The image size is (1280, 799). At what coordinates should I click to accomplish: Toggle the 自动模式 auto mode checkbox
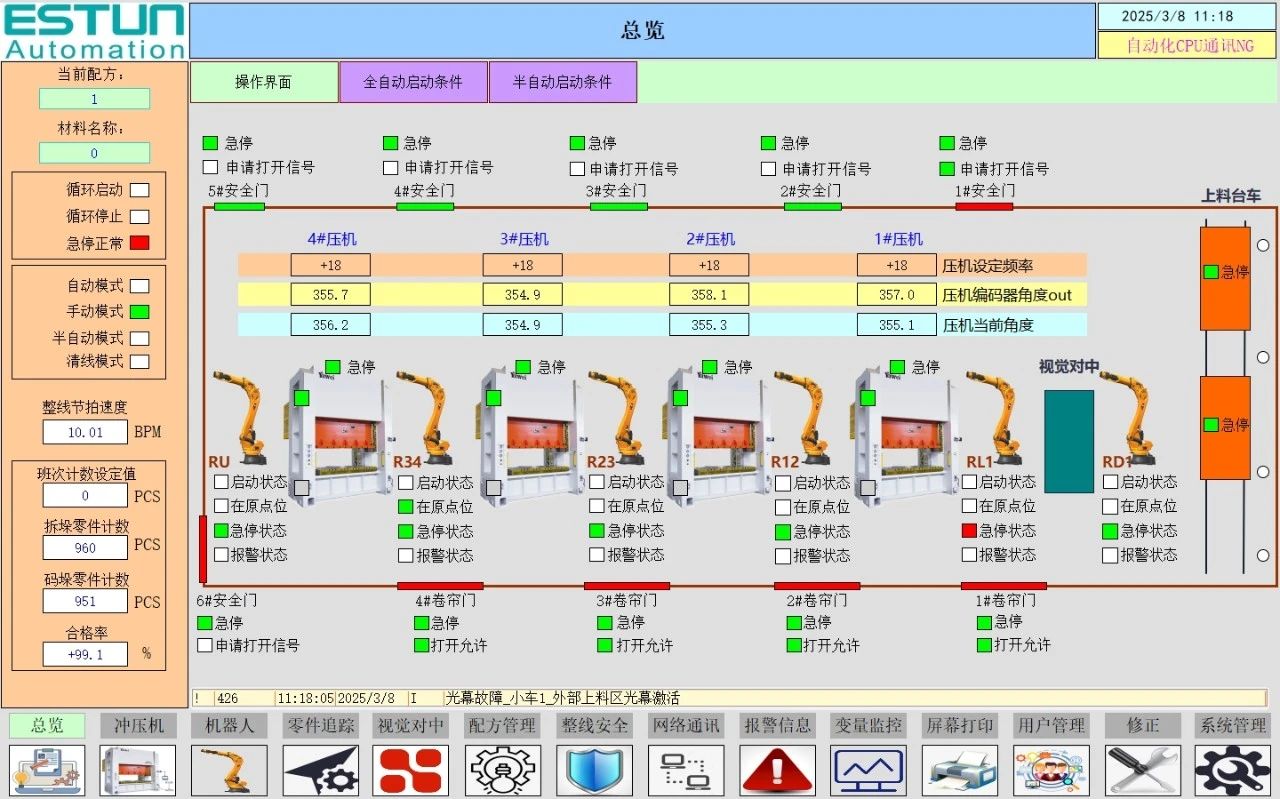(x=140, y=286)
